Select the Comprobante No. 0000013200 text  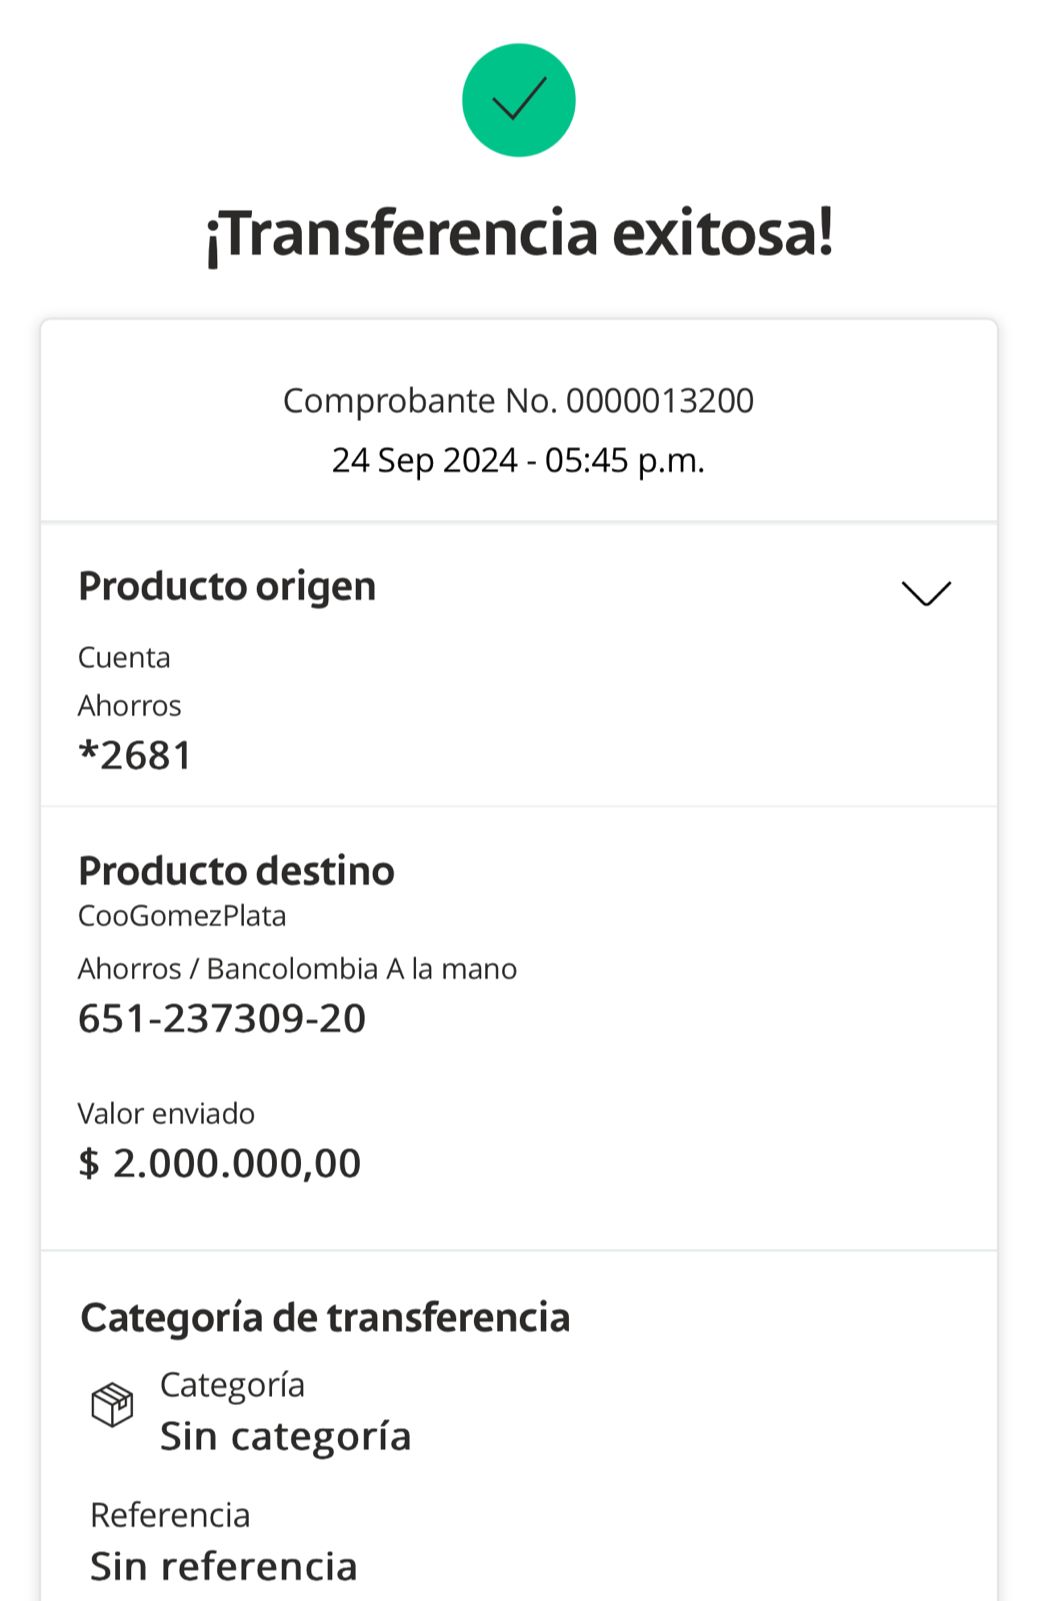(x=518, y=401)
